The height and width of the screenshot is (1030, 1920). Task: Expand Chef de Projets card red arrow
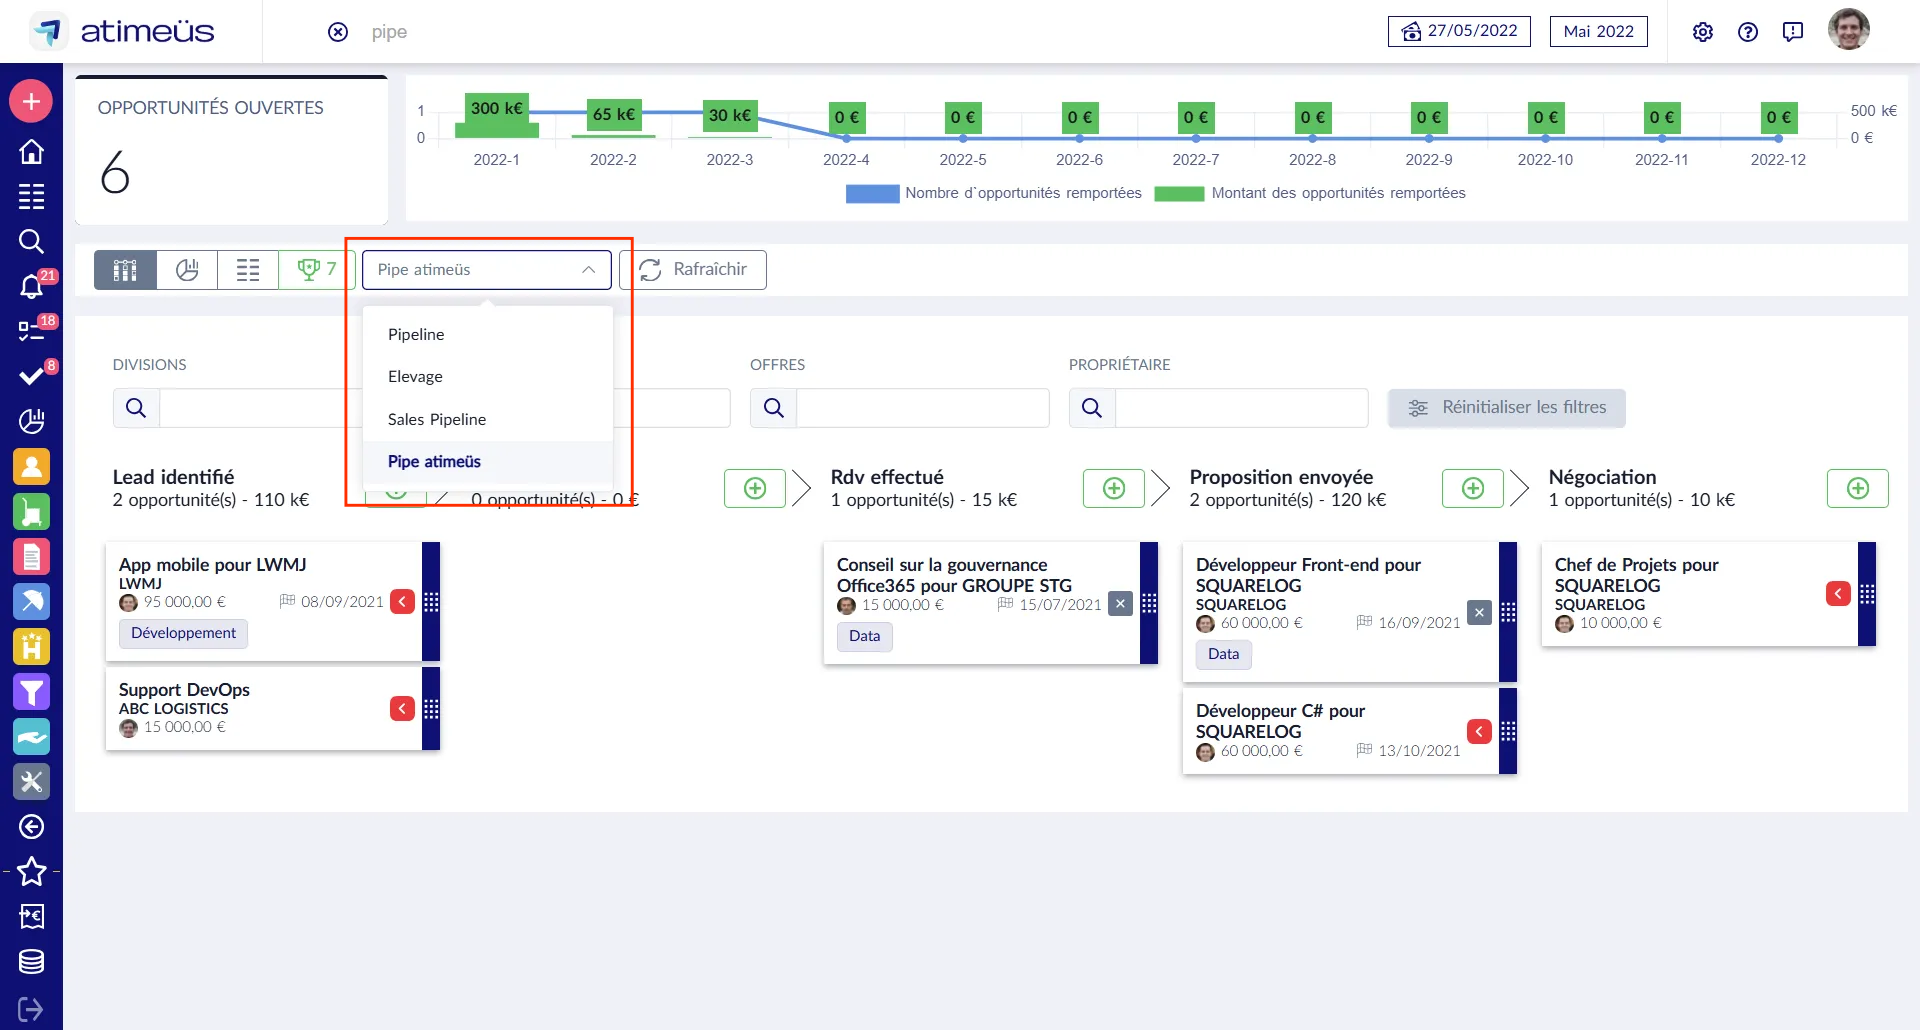(1838, 593)
